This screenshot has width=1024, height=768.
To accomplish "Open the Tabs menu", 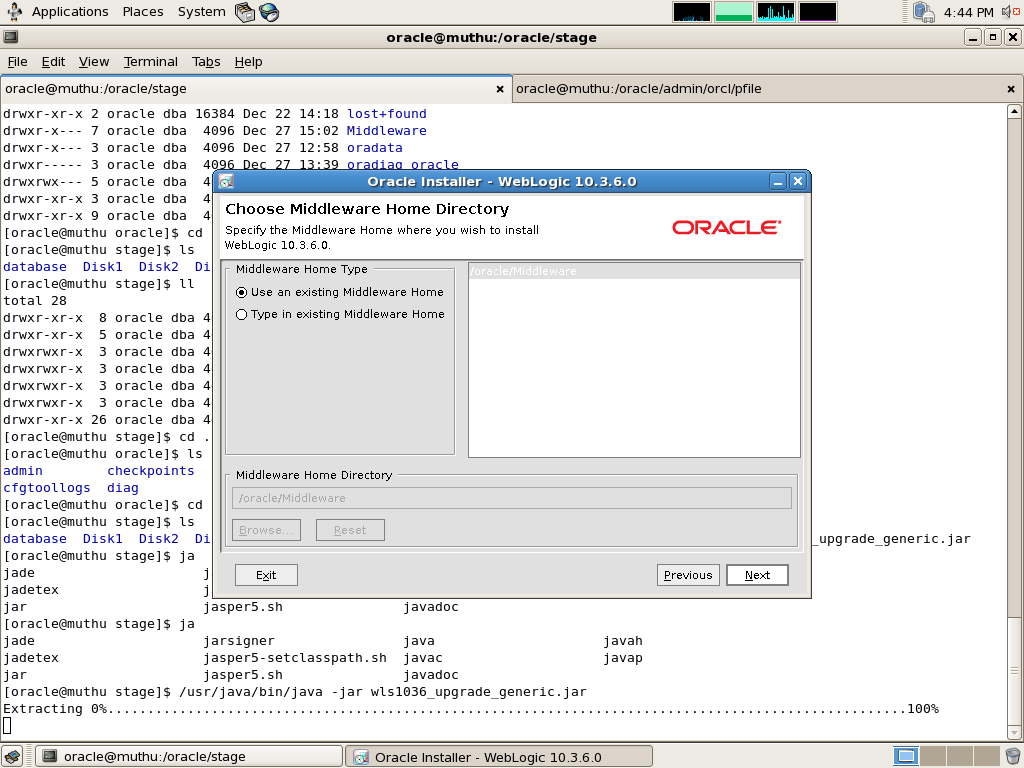I will pyautogui.click(x=206, y=61).
